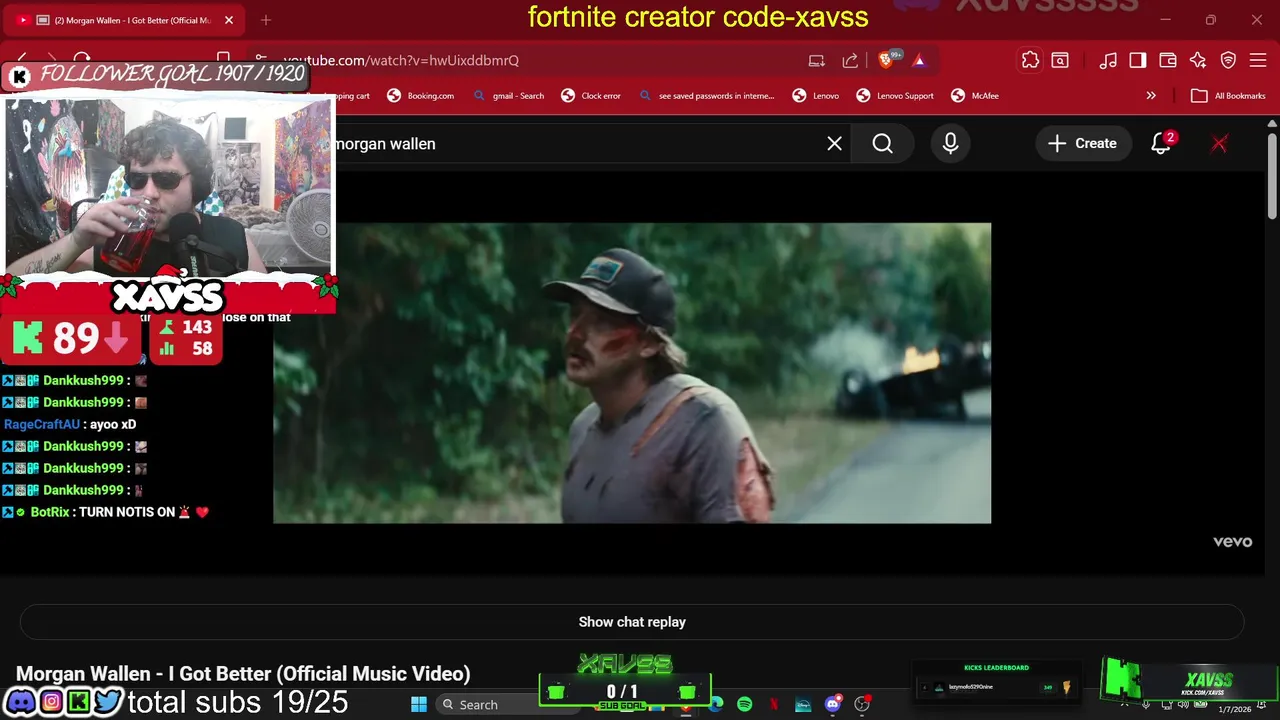Open the gmail - Search bookmark
This screenshot has height=720, width=1280.
pyautogui.click(x=509, y=96)
